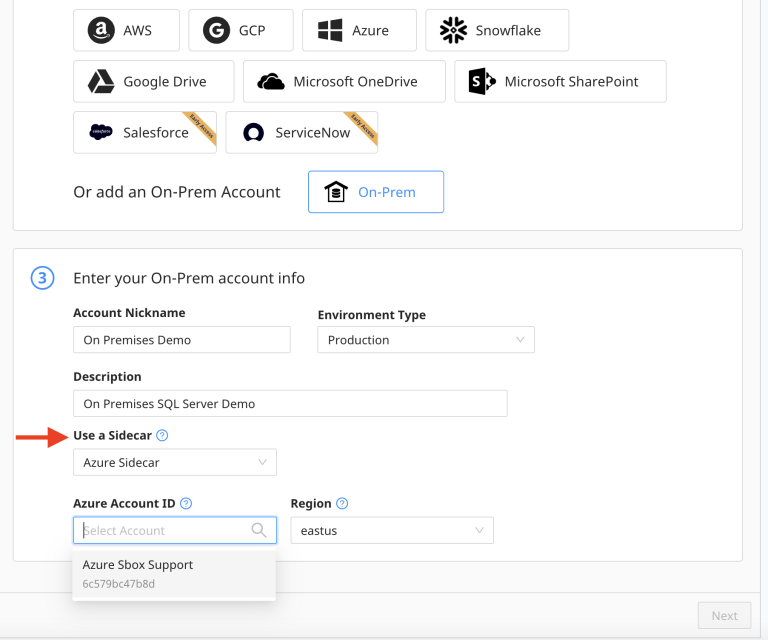Choose the Google Drive account tile
Screen dimensions: 768x640
tap(154, 81)
